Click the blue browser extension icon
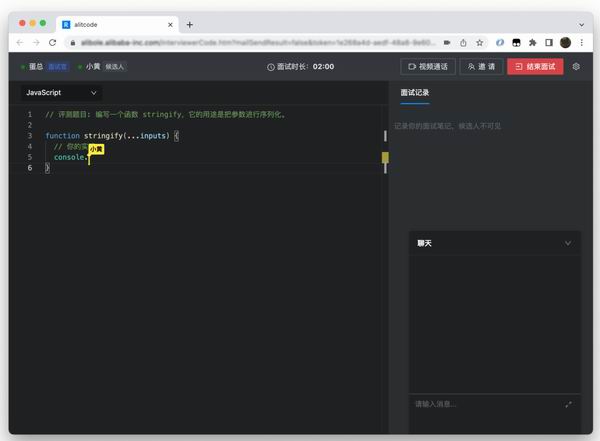Screen dimensions: 600x441 pyautogui.click(x=500, y=43)
